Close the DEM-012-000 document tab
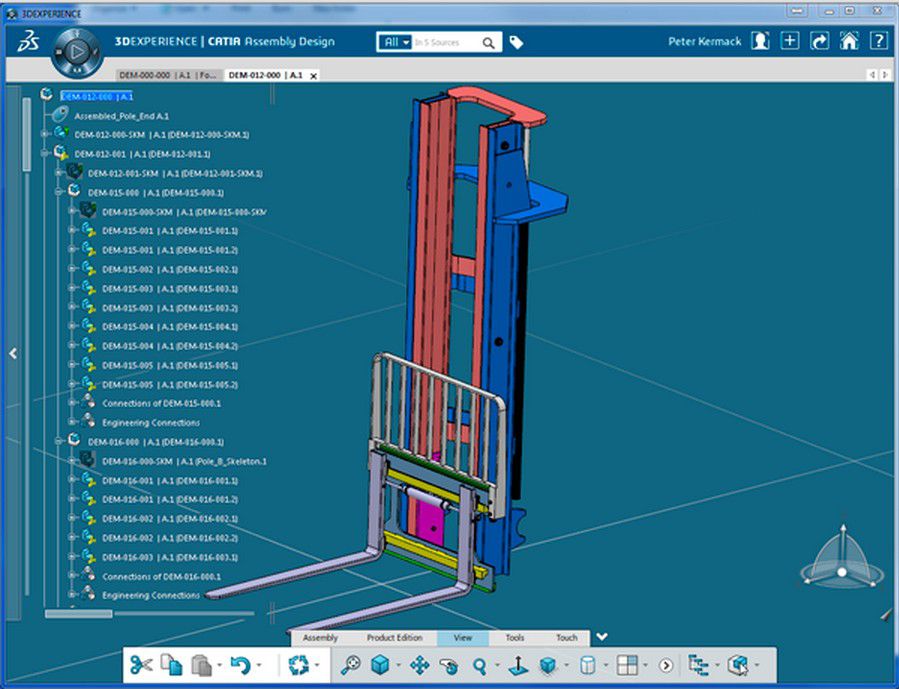 pos(314,76)
